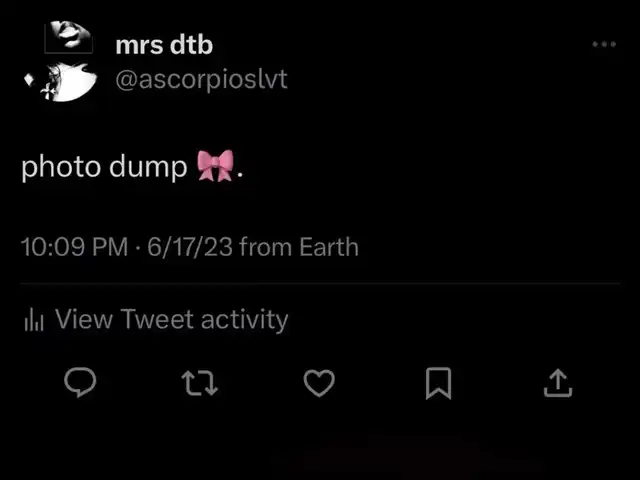This screenshot has height=480, width=640.
Task: Open View Tweet activity
Action: pyautogui.click(x=171, y=319)
